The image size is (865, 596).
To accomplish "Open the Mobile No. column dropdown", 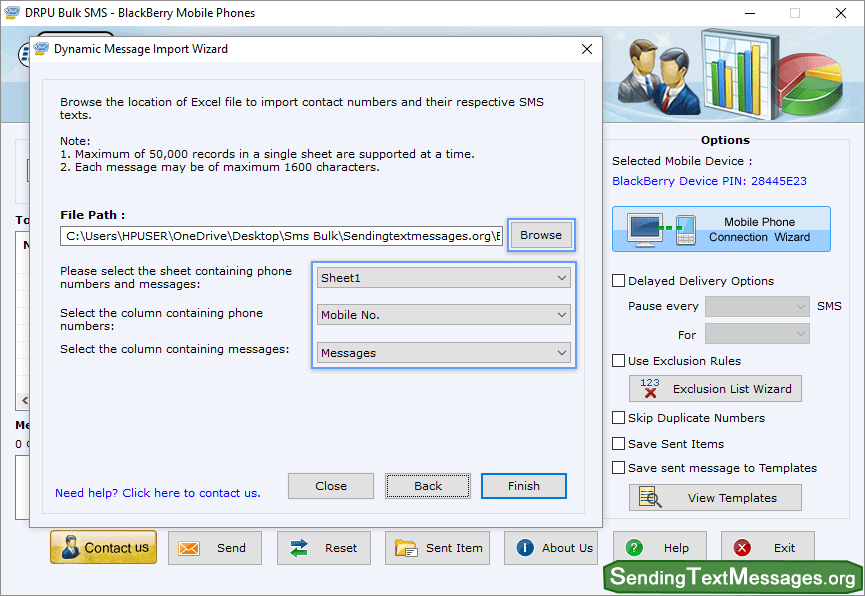I will [444, 315].
